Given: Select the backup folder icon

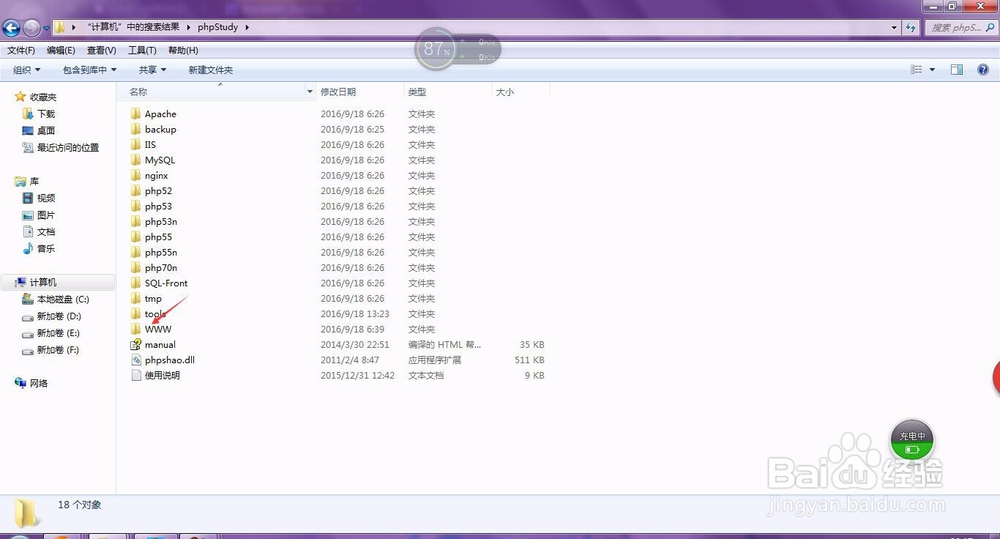Looking at the screenshot, I should [136, 129].
